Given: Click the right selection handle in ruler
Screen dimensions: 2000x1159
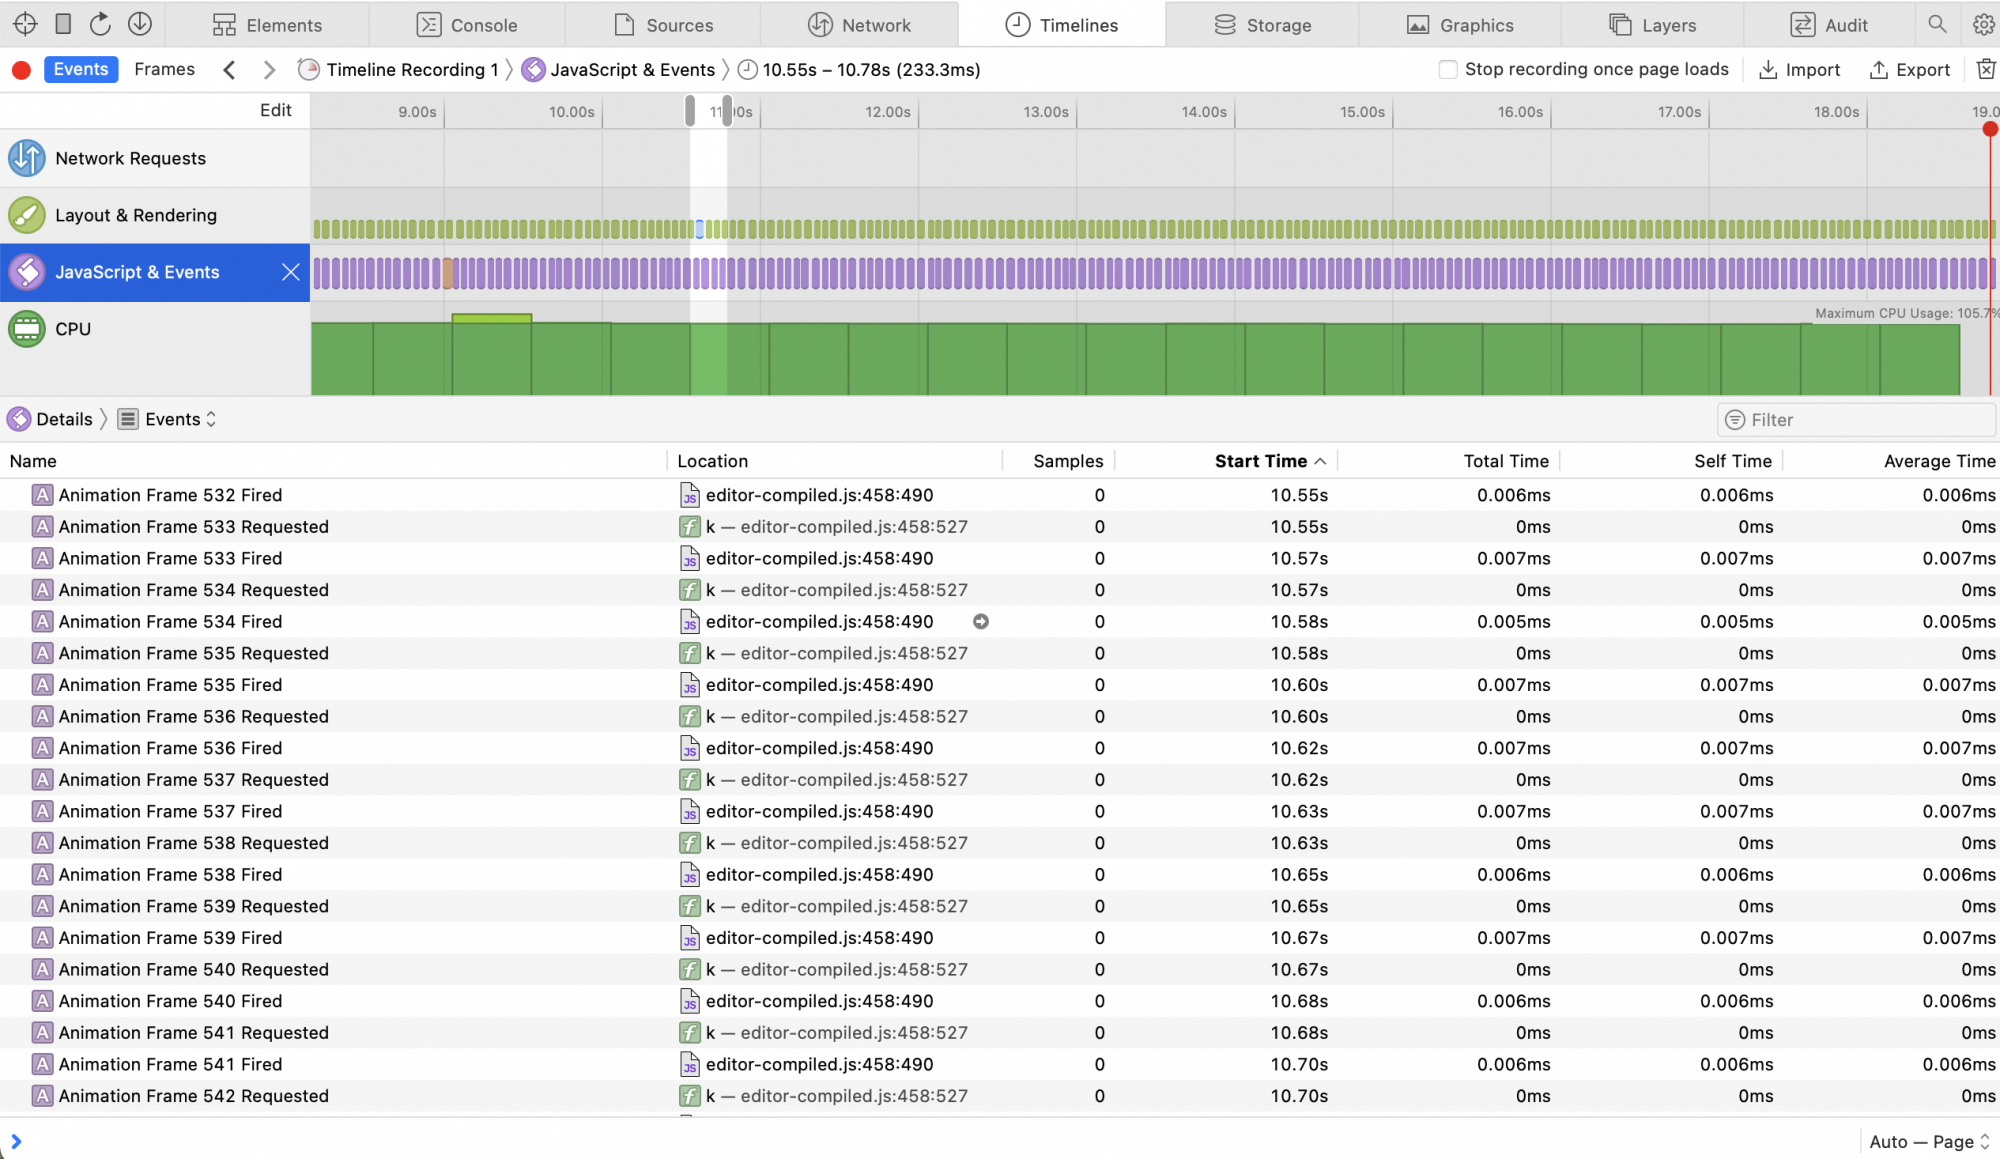Looking at the screenshot, I should click(727, 110).
